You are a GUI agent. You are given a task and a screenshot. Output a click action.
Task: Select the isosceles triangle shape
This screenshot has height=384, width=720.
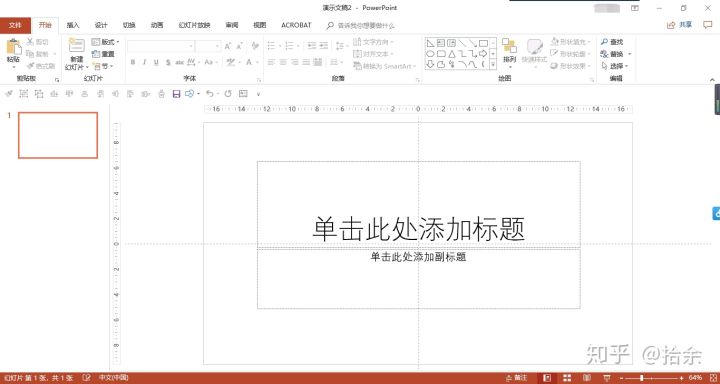[451, 54]
